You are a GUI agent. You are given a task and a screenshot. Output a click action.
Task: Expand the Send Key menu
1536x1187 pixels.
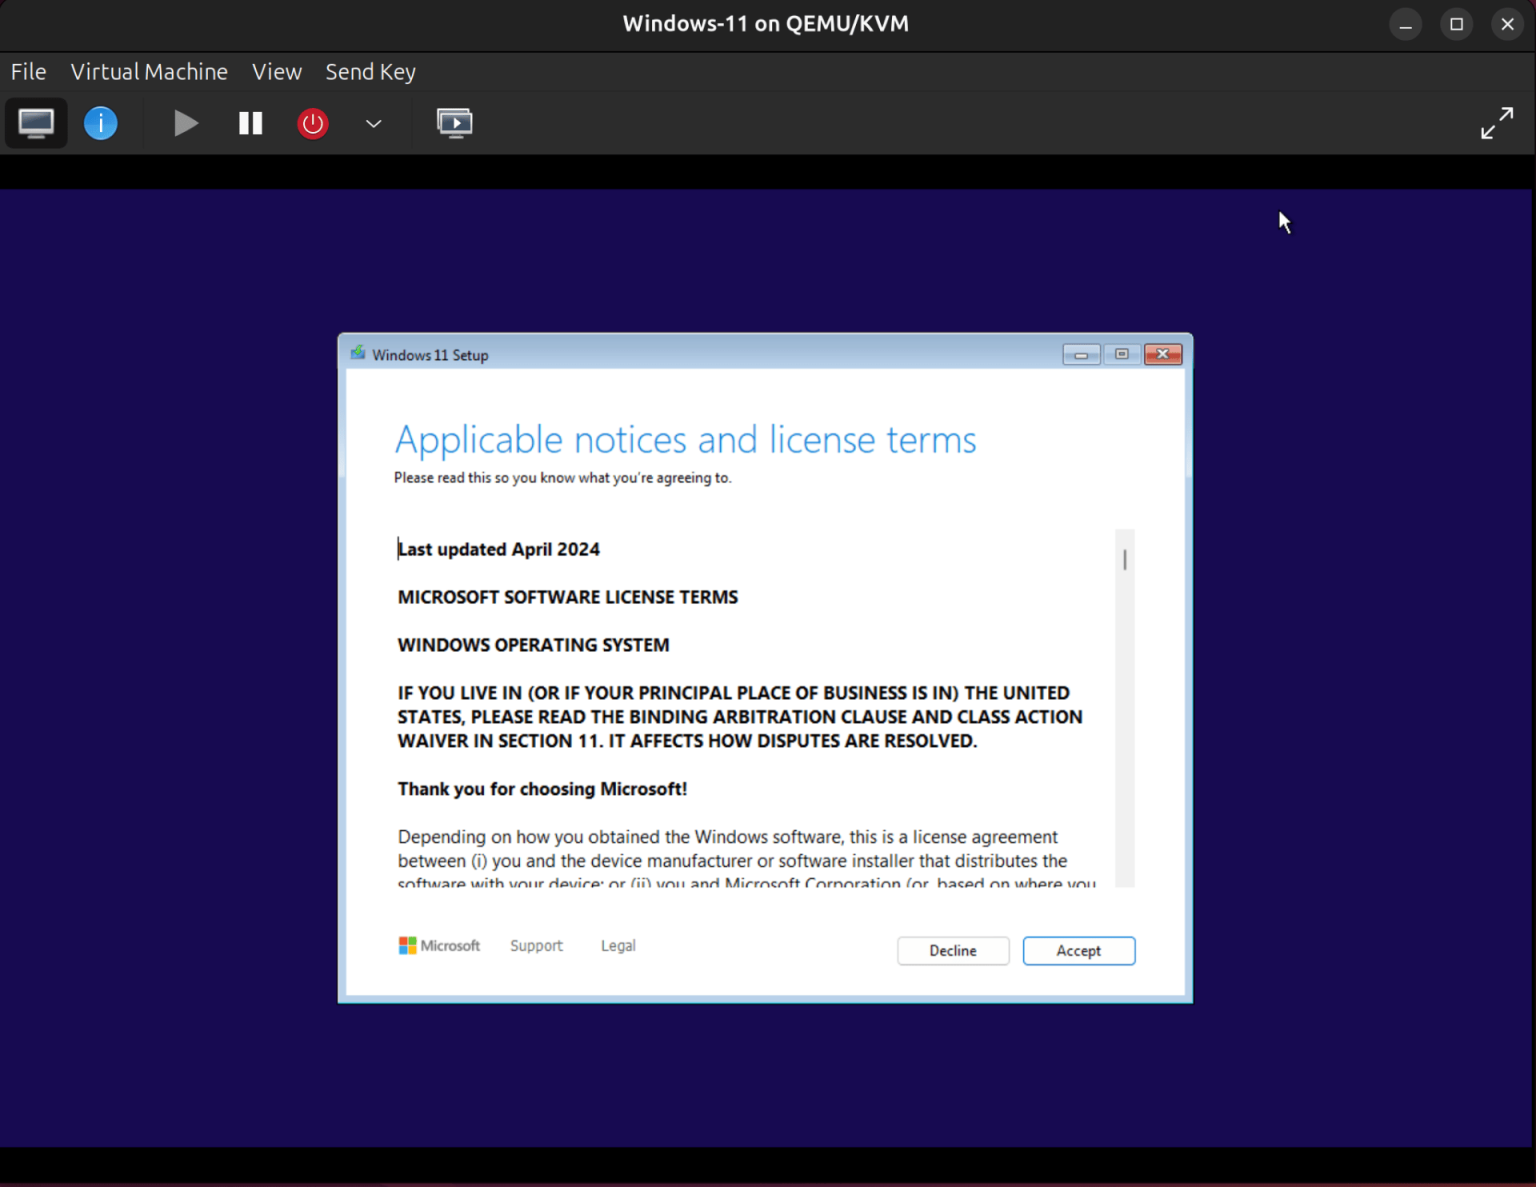[370, 71]
